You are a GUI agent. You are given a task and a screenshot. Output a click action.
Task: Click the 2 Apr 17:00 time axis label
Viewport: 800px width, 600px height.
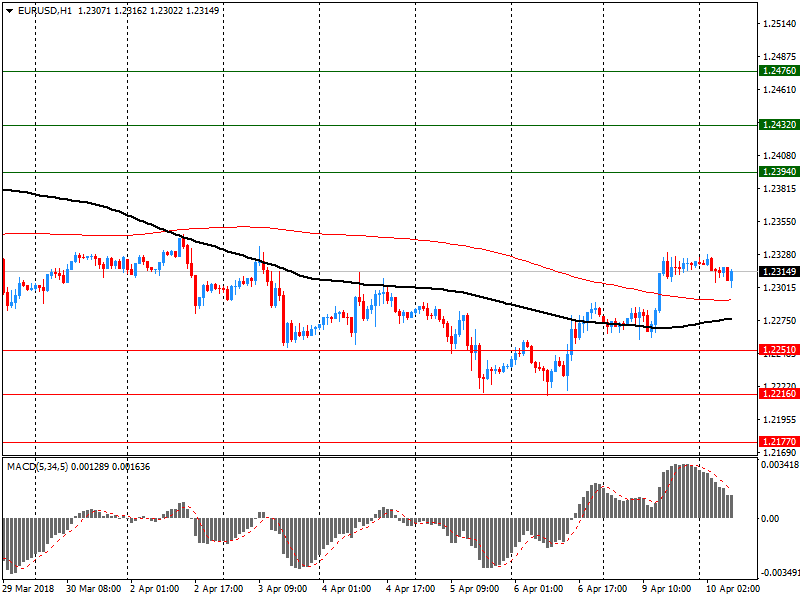click(x=218, y=588)
